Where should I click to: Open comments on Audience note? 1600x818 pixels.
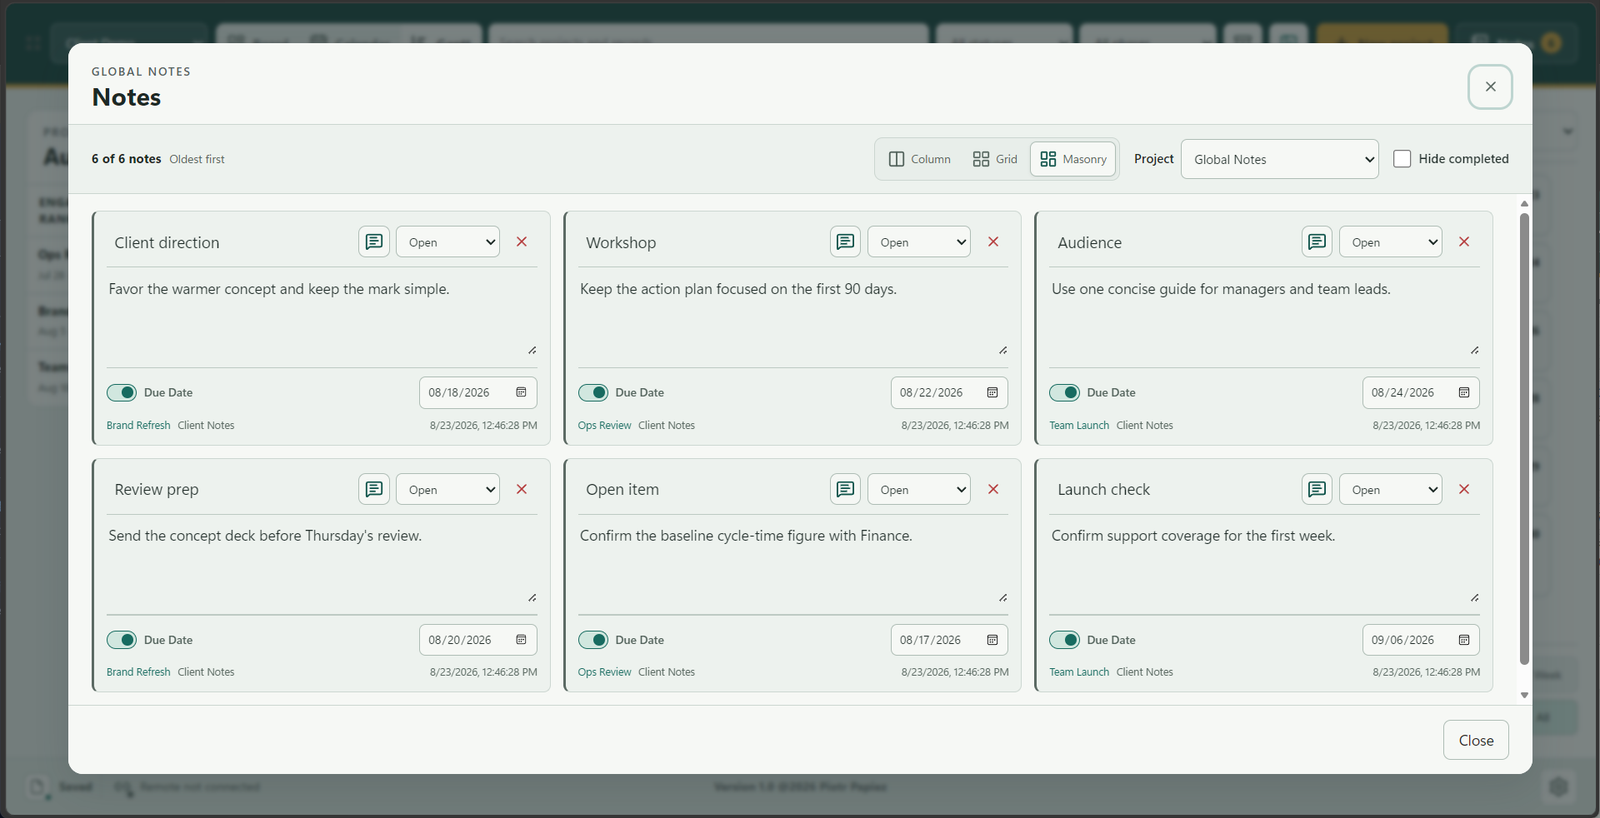[1317, 242]
